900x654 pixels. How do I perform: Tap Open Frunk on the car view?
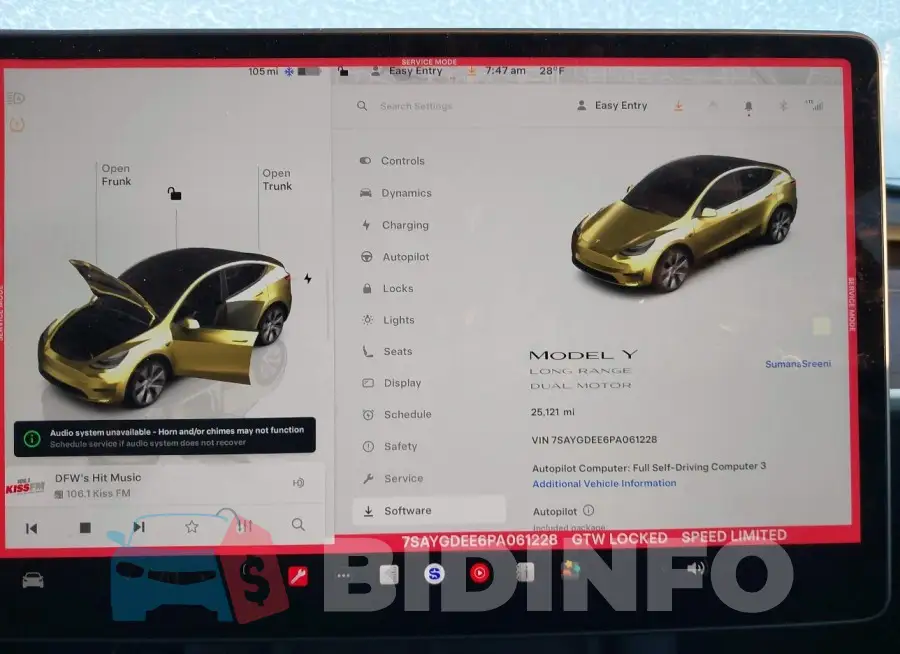116,175
